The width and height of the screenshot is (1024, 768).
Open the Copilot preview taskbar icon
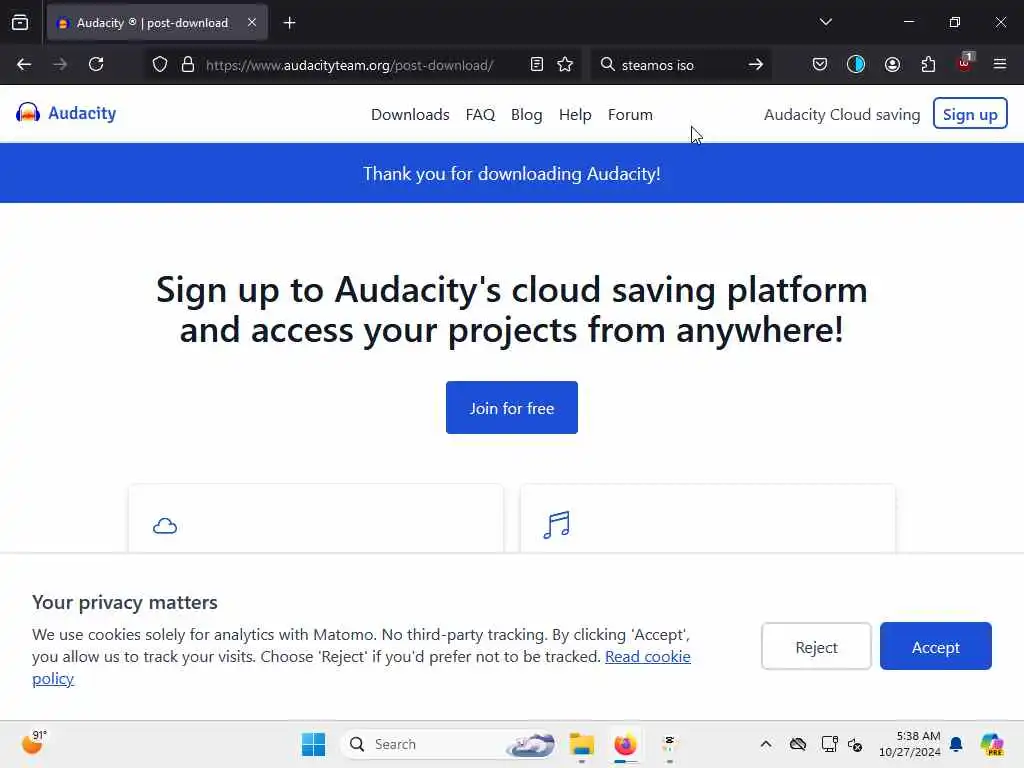992,744
